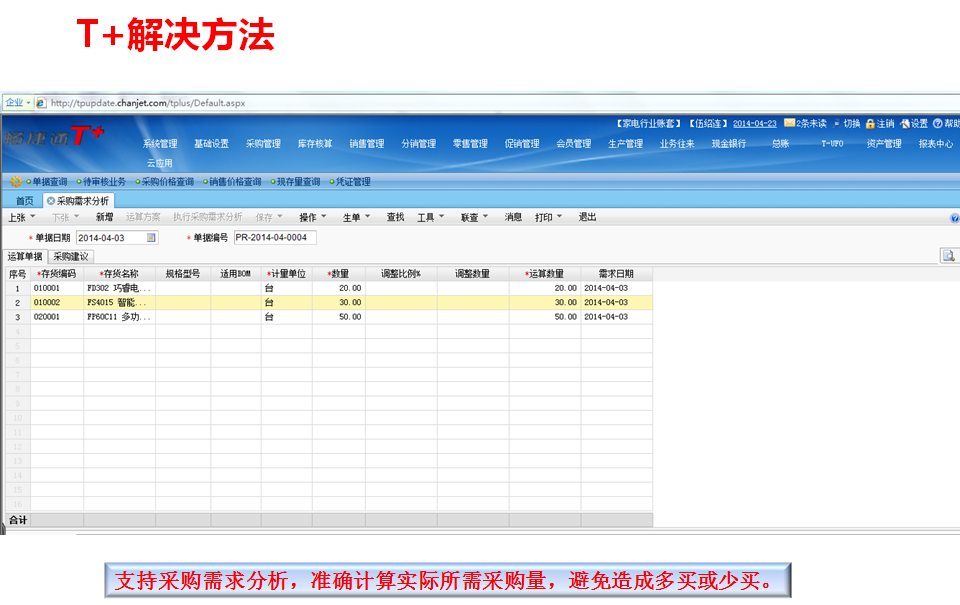Open the 会员管理 menu
Image resolution: width=960 pixels, height=605 pixels.
click(x=574, y=144)
